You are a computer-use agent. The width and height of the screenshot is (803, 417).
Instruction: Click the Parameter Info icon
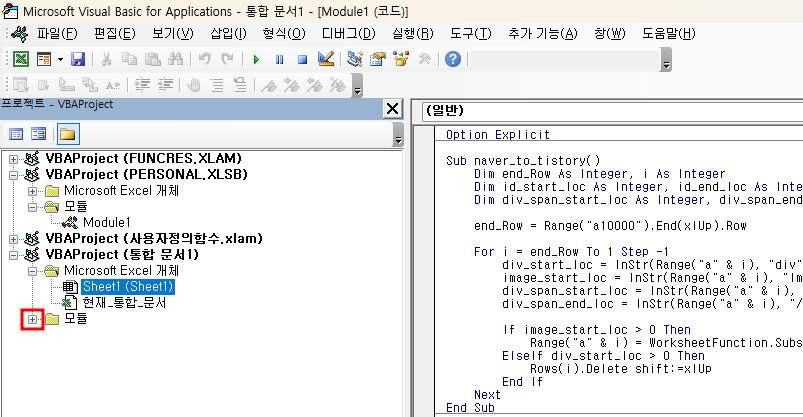point(90,85)
